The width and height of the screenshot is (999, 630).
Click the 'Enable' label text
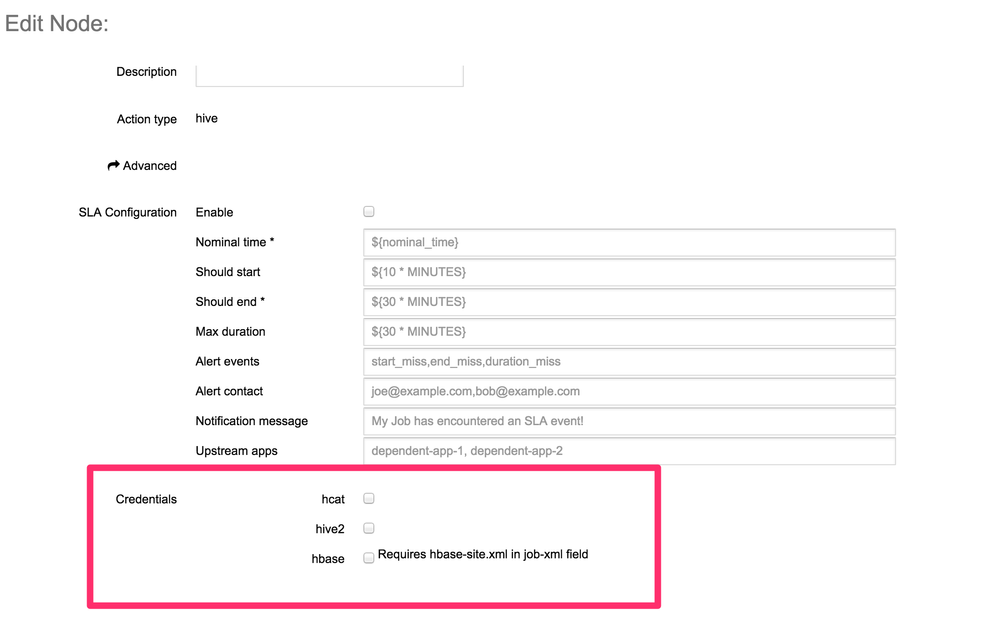pos(214,212)
